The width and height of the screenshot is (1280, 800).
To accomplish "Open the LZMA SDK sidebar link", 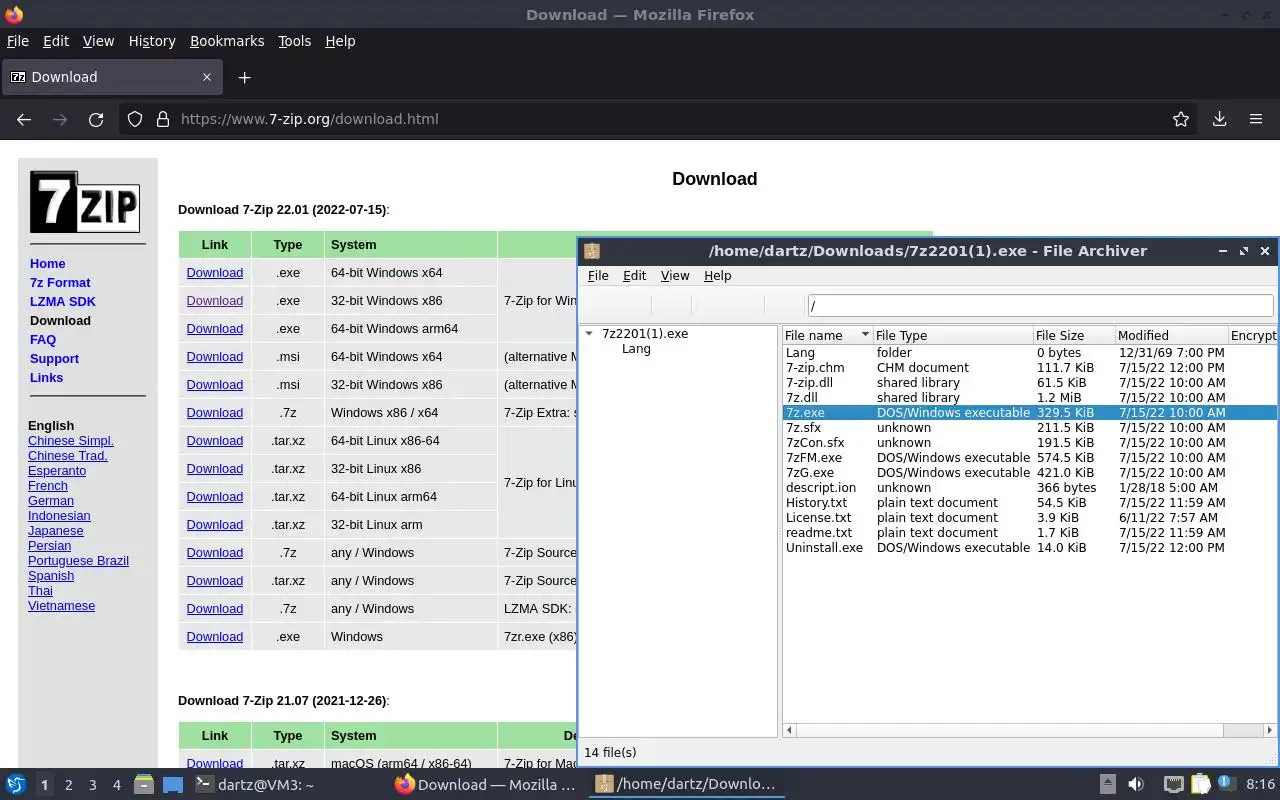I will click(63, 301).
